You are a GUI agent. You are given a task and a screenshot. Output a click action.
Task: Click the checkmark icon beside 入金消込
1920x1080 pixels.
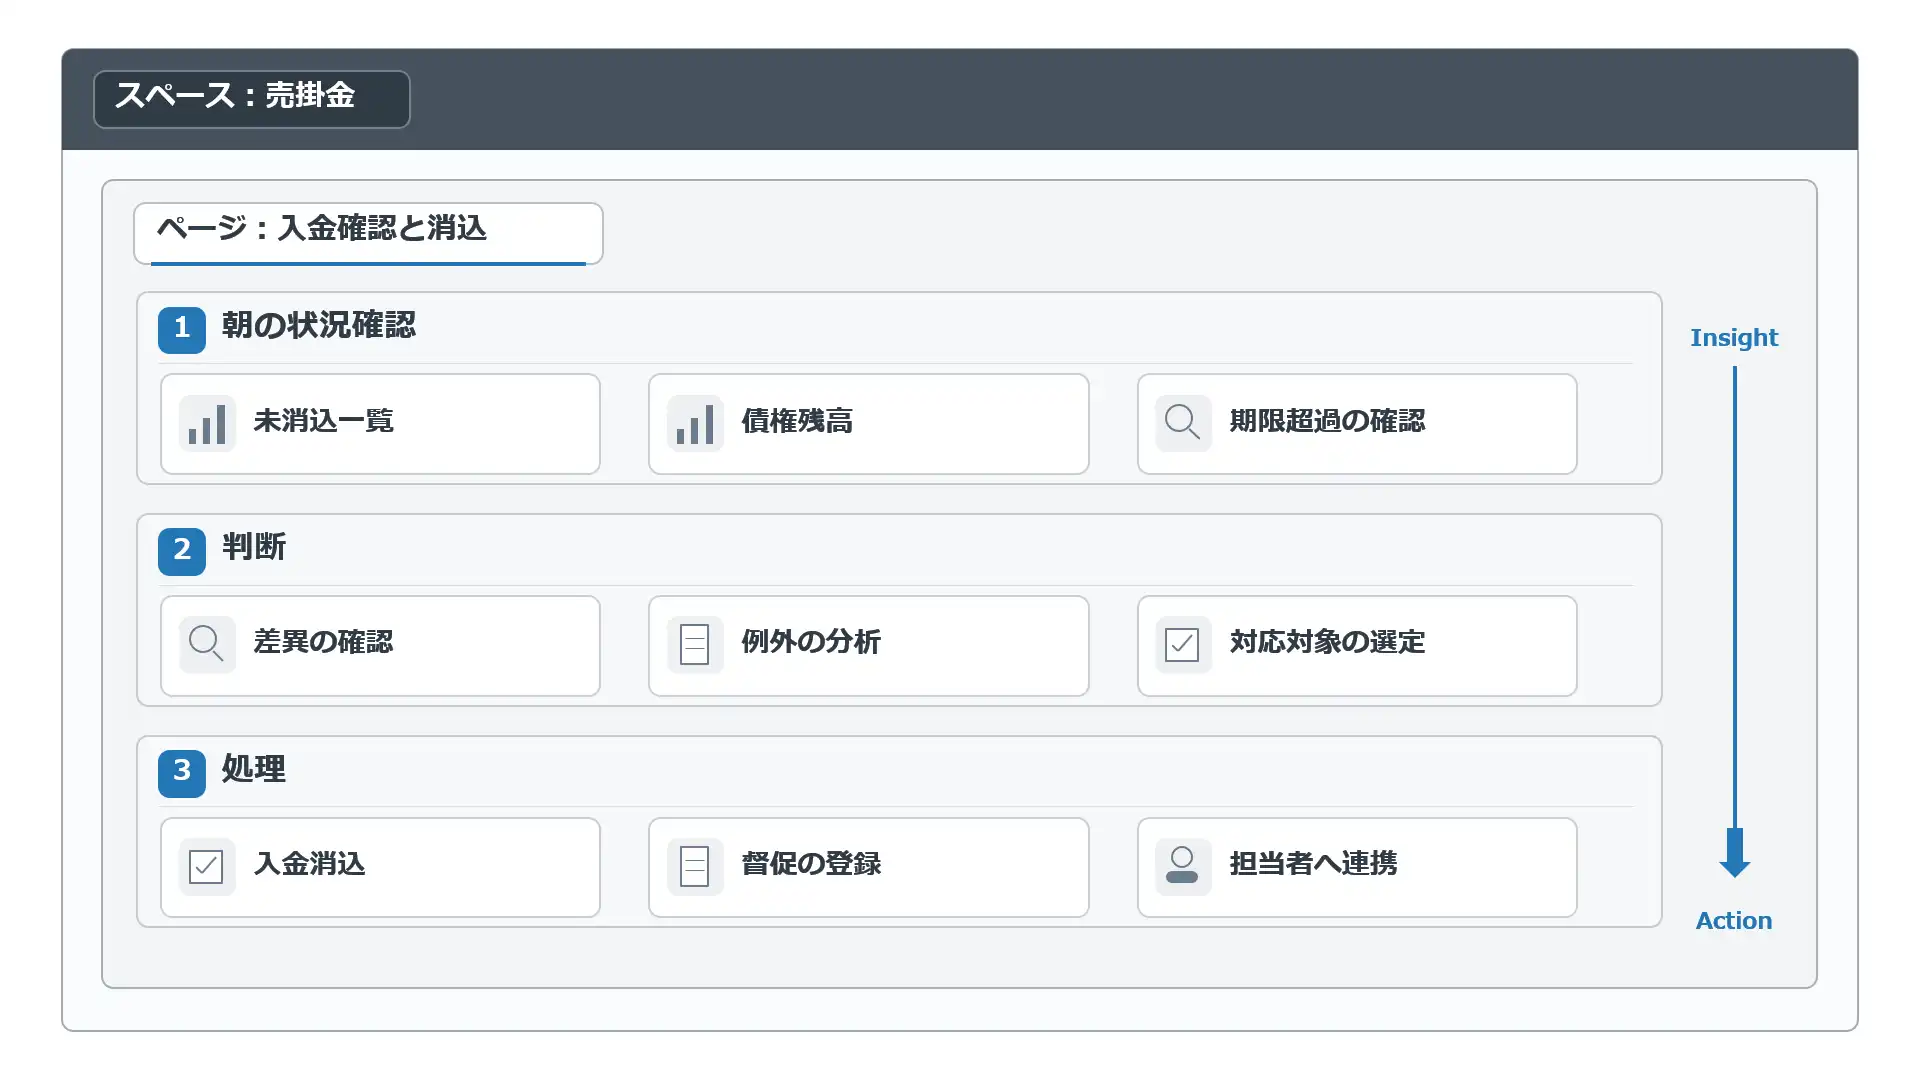(207, 867)
